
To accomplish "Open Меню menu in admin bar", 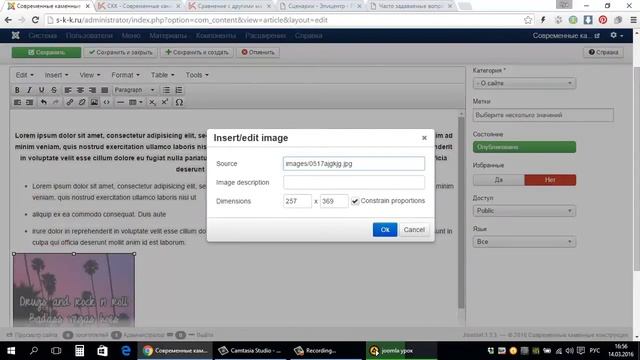I will [131, 36].
